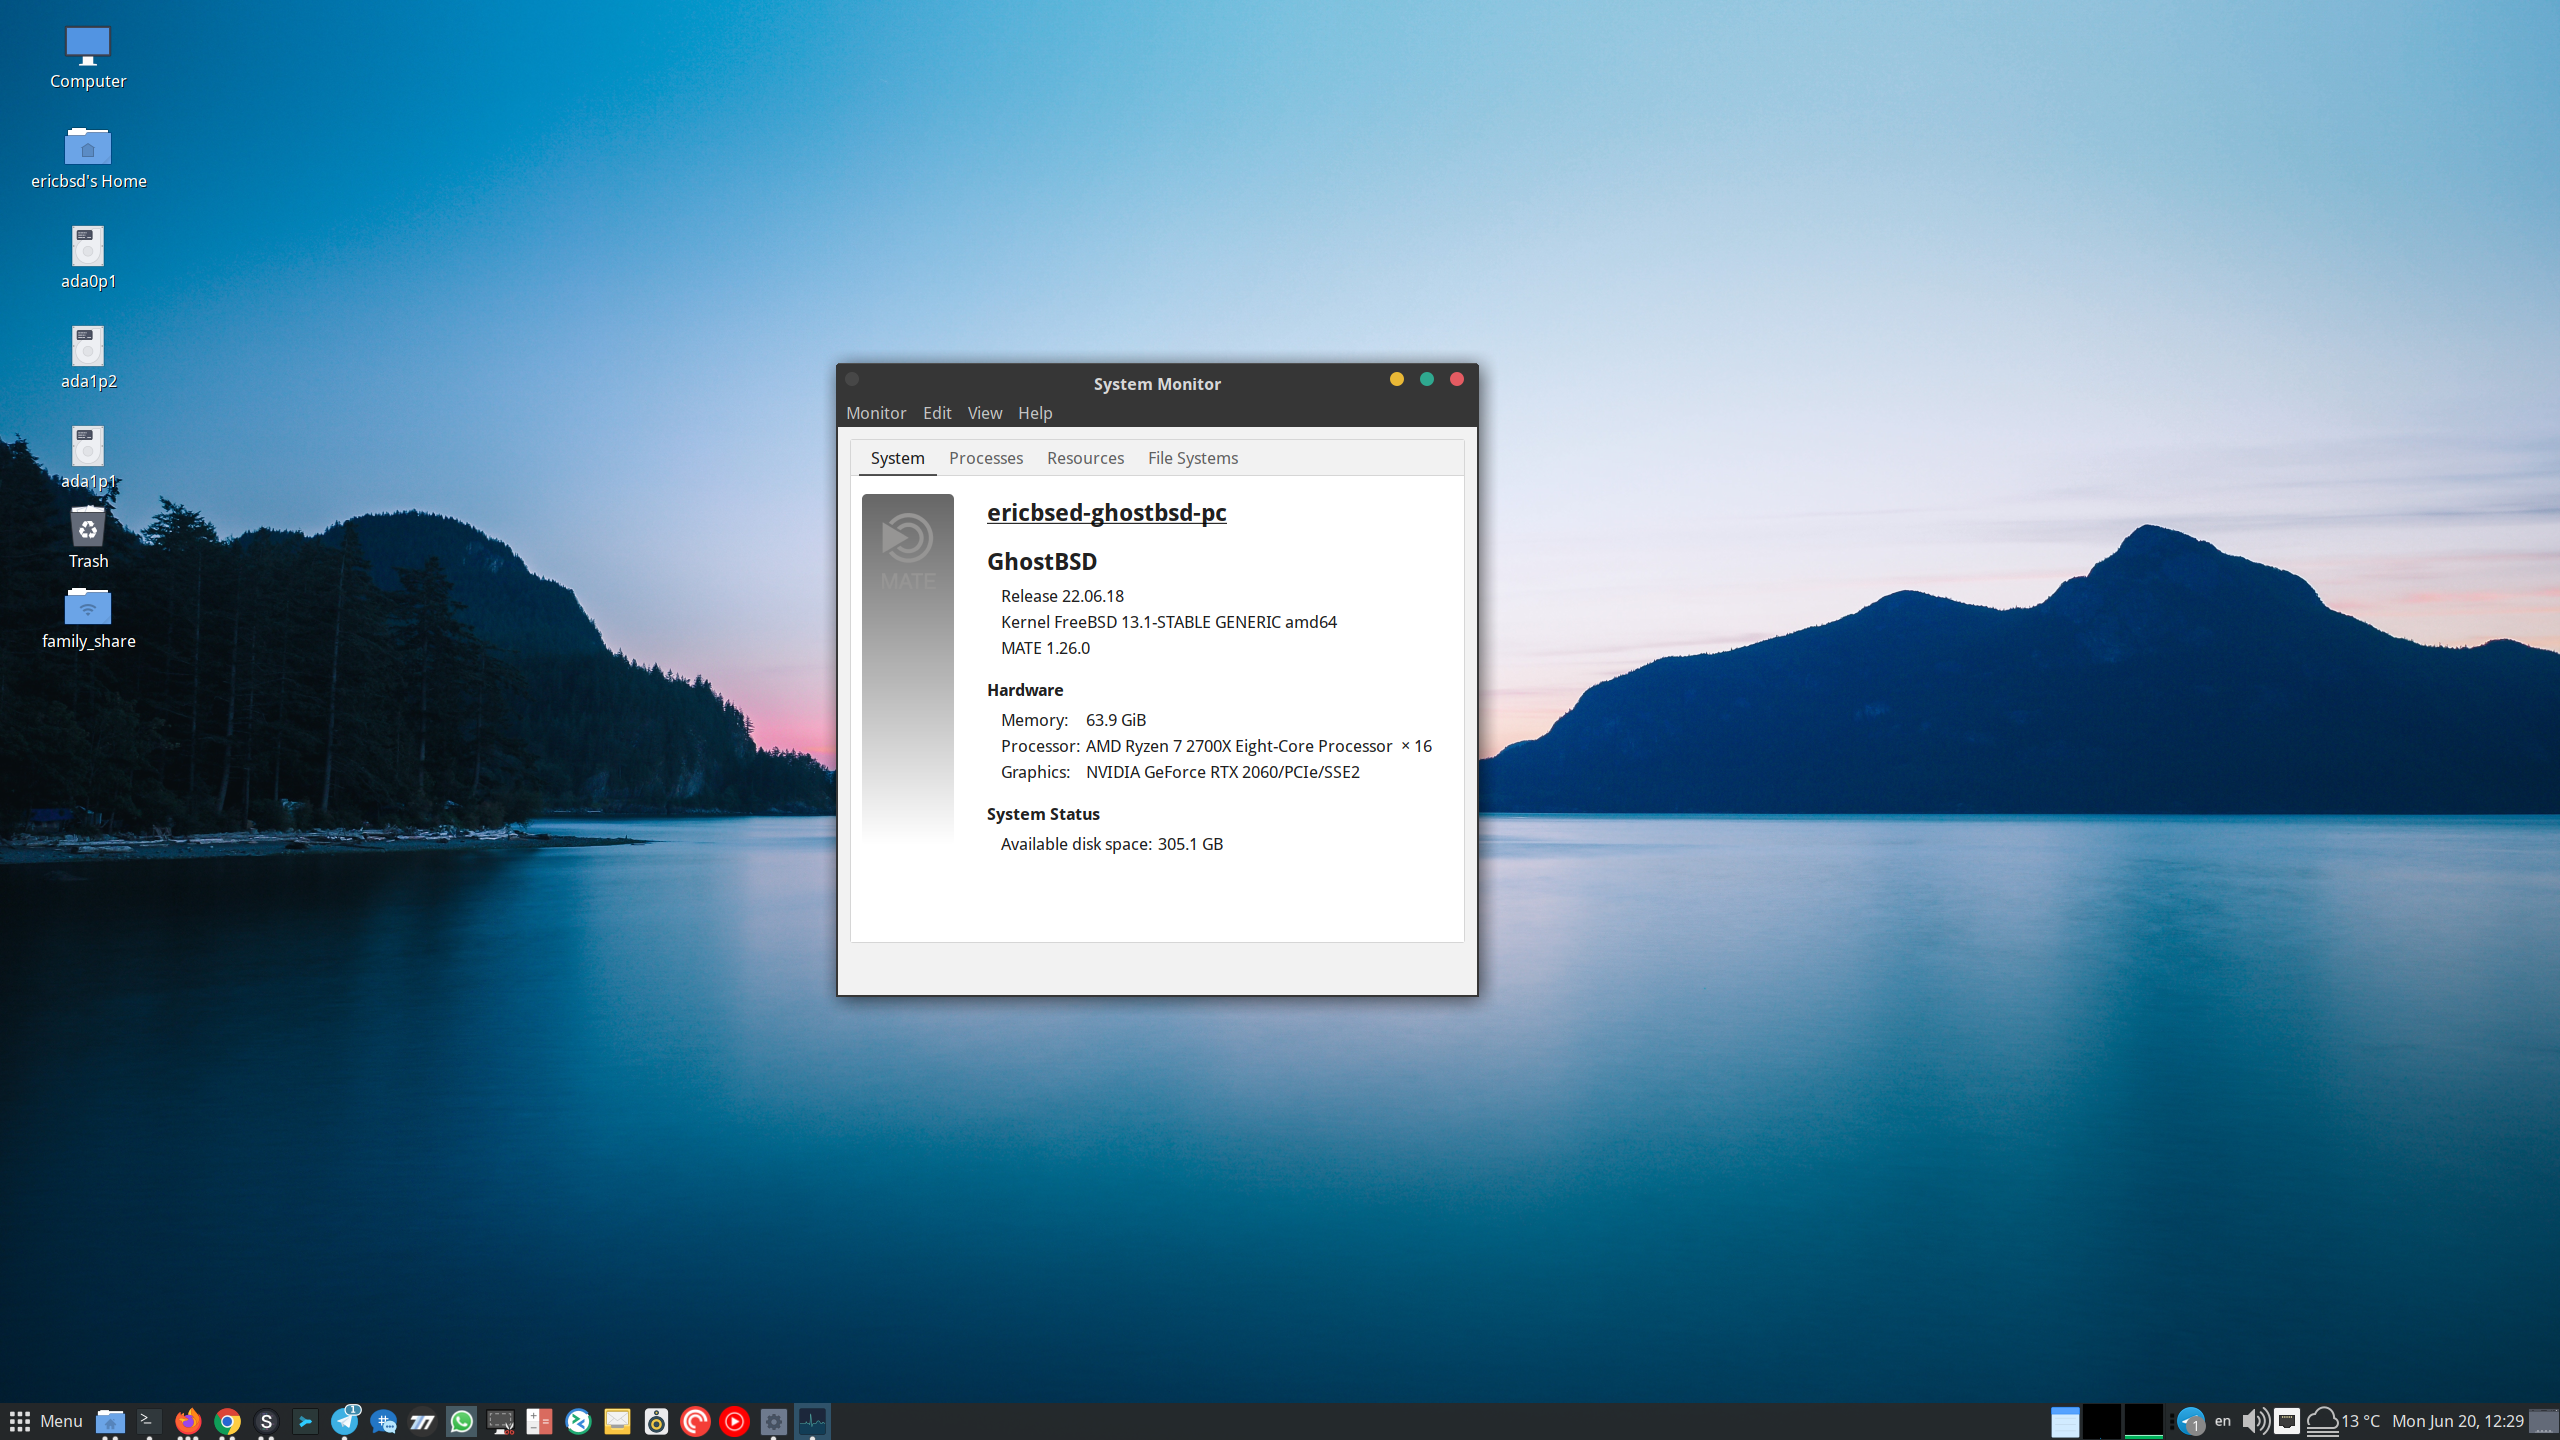Click the MATE 1.26.0 version text
This screenshot has width=2560, height=1440.
coord(1045,648)
